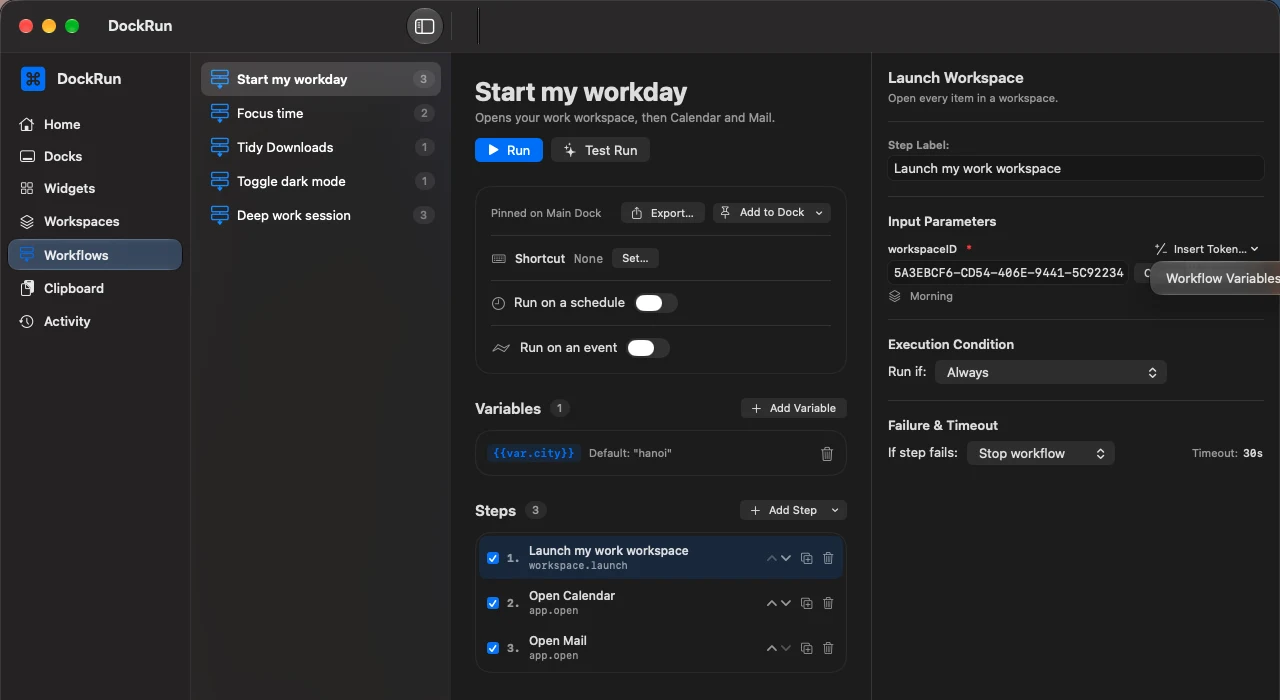Screen dimensions: 1280x700
Task: Open the Run if Always dropdown
Action: tap(1051, 372)
